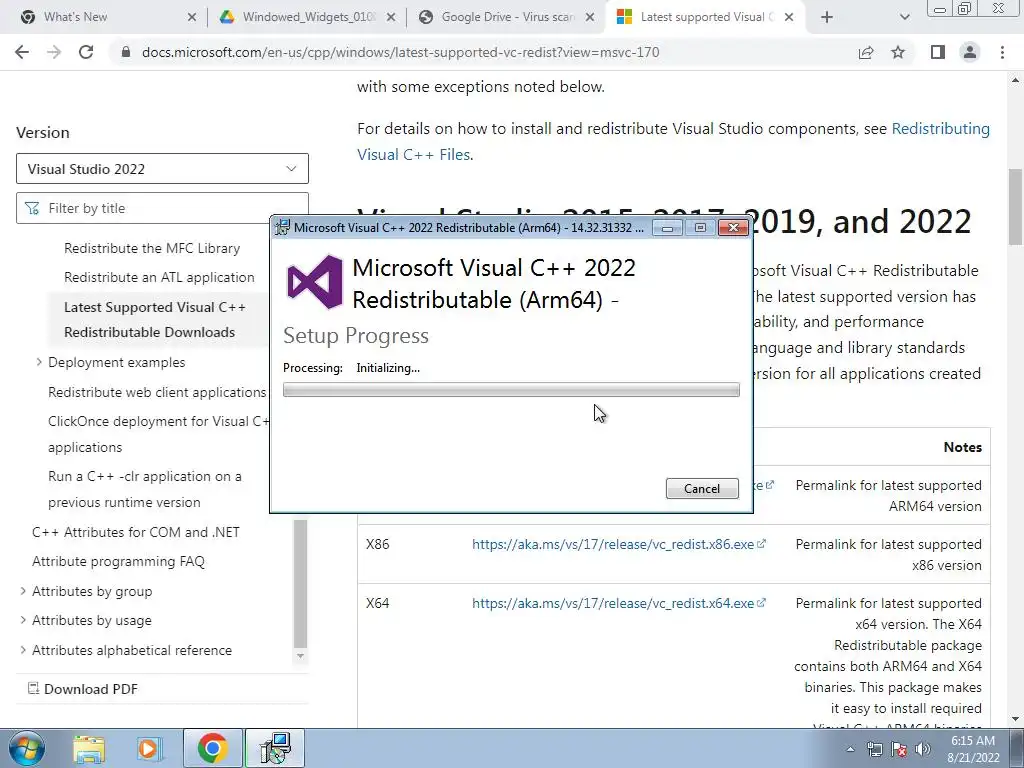Open the tab search dropdown arrow
Screen dimensions: 1024x768
(904, 17)
